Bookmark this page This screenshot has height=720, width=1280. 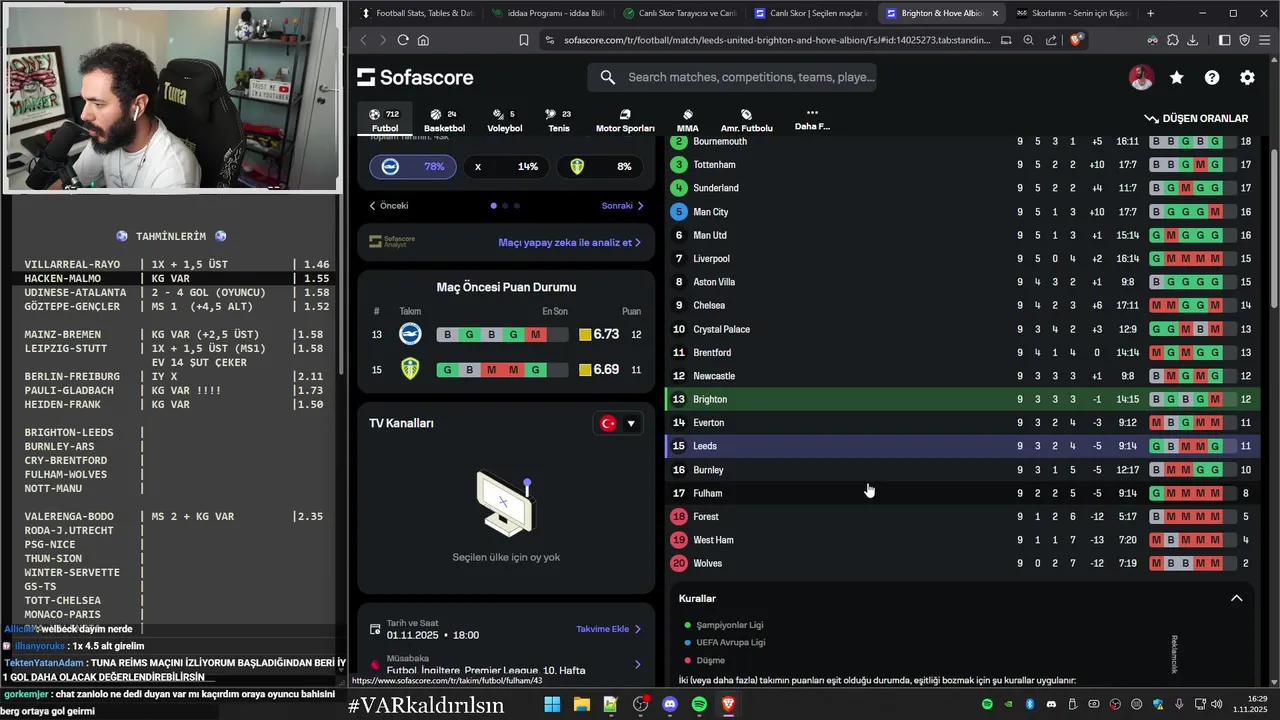point(524,40)
